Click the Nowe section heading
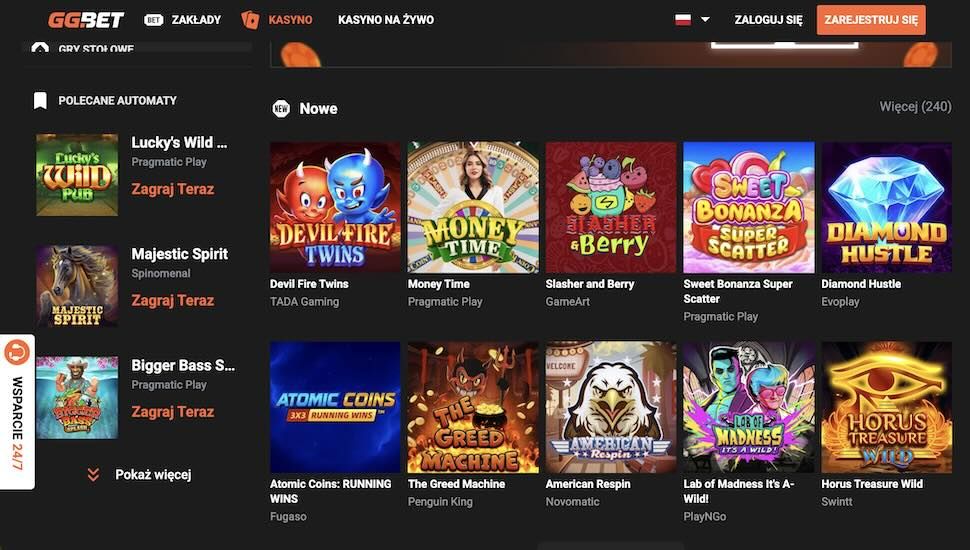970x550 pixels. pyautogui.click(x=319, y=109)
